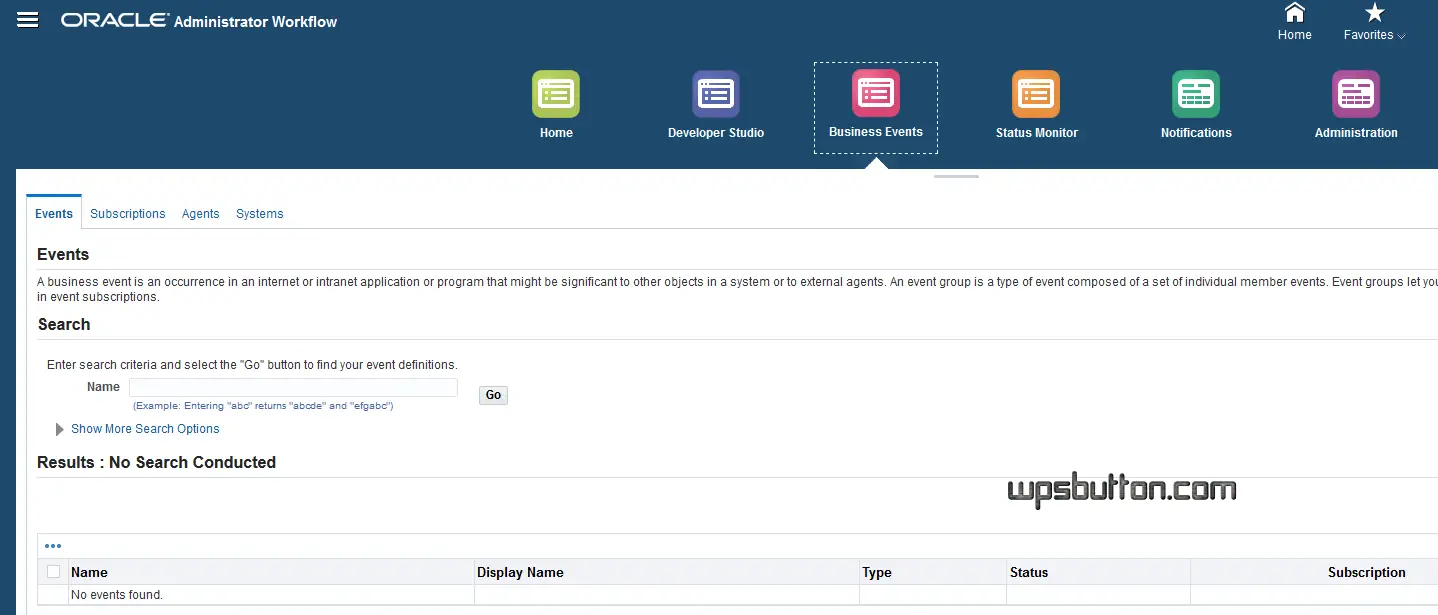This screenshot has width=1438, height=615.
Task: Select the Business Events icon
Action: click(x=876, y=93)
